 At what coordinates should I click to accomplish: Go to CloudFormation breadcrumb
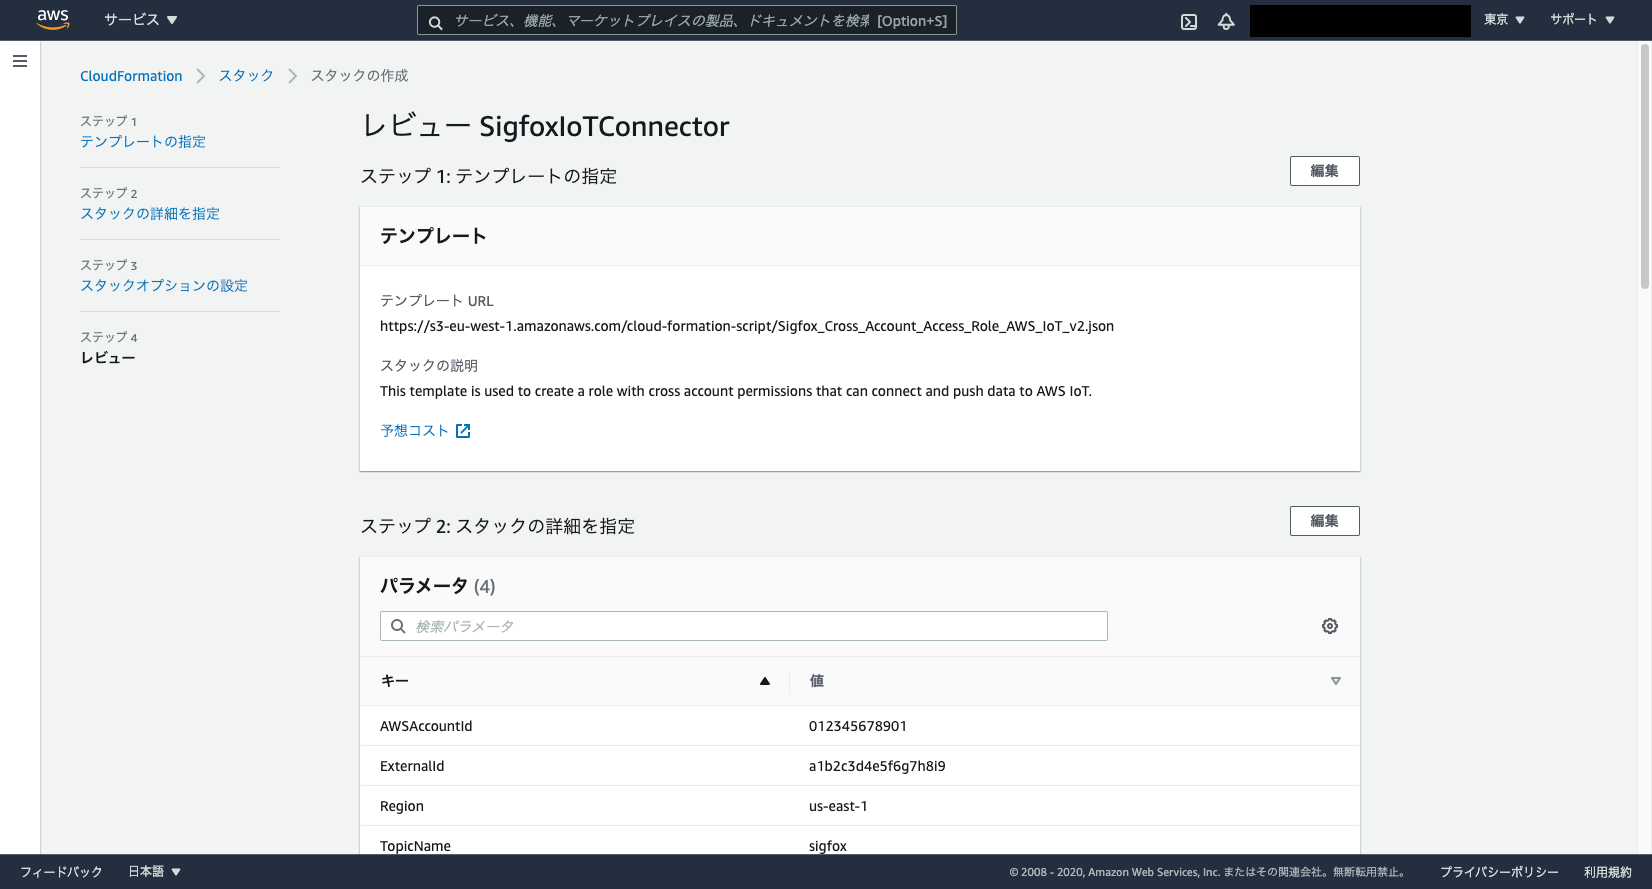pos(131,76)
